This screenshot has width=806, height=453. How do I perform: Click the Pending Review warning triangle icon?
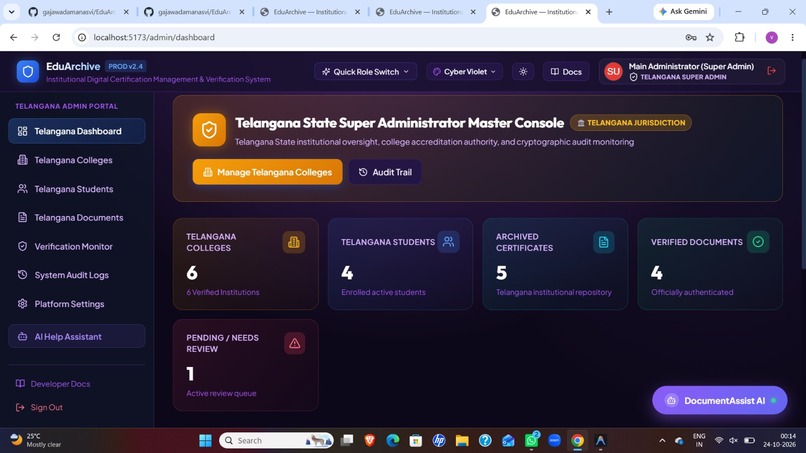tap(295, 343)
